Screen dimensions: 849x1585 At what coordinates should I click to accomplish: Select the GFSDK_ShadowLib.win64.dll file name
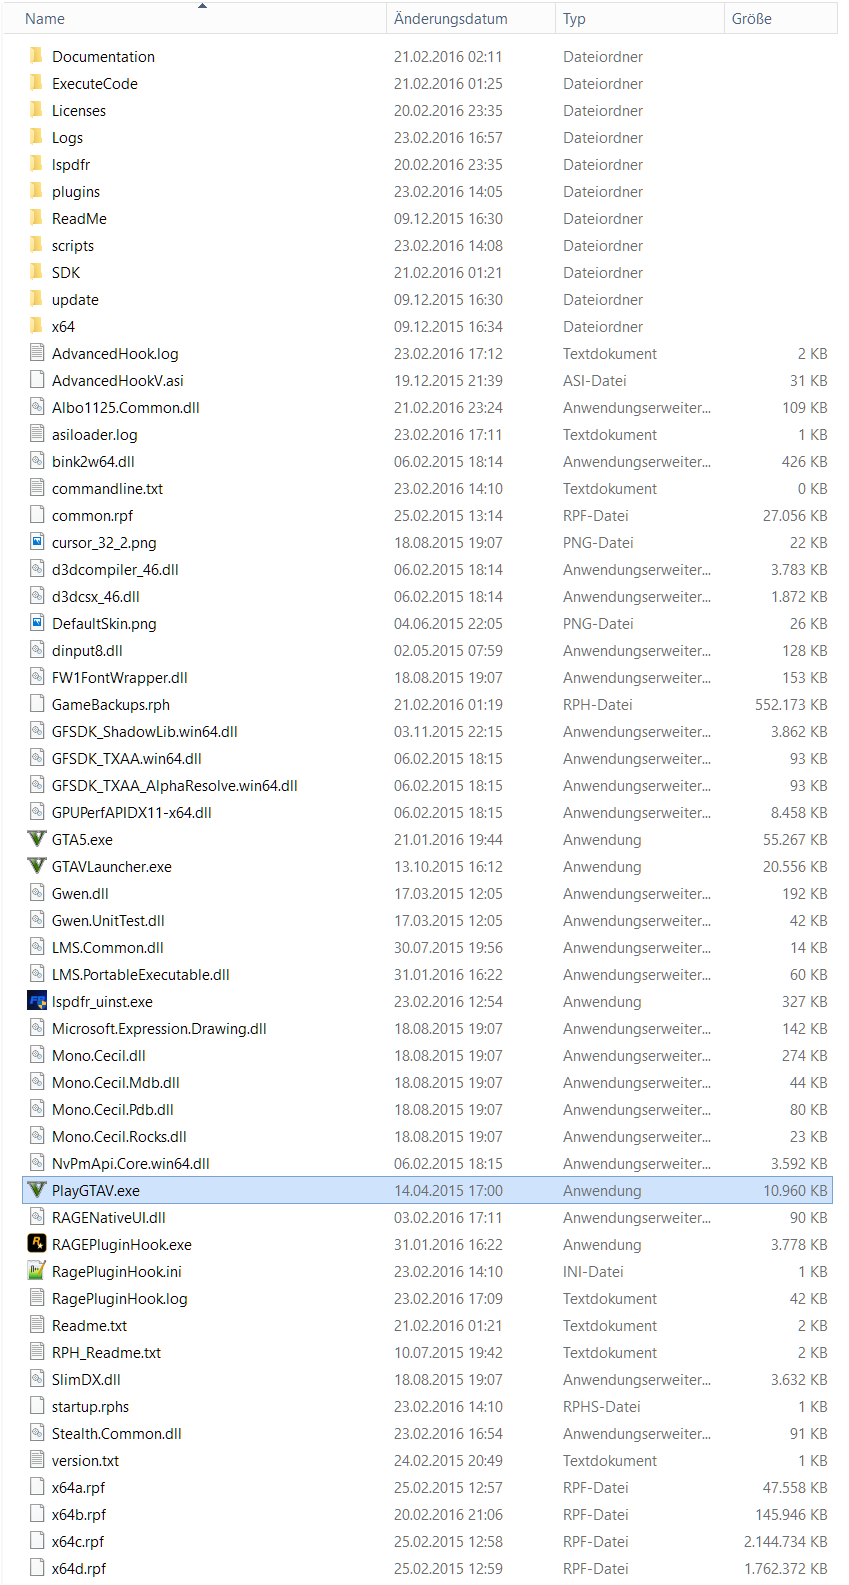point(145,732)
